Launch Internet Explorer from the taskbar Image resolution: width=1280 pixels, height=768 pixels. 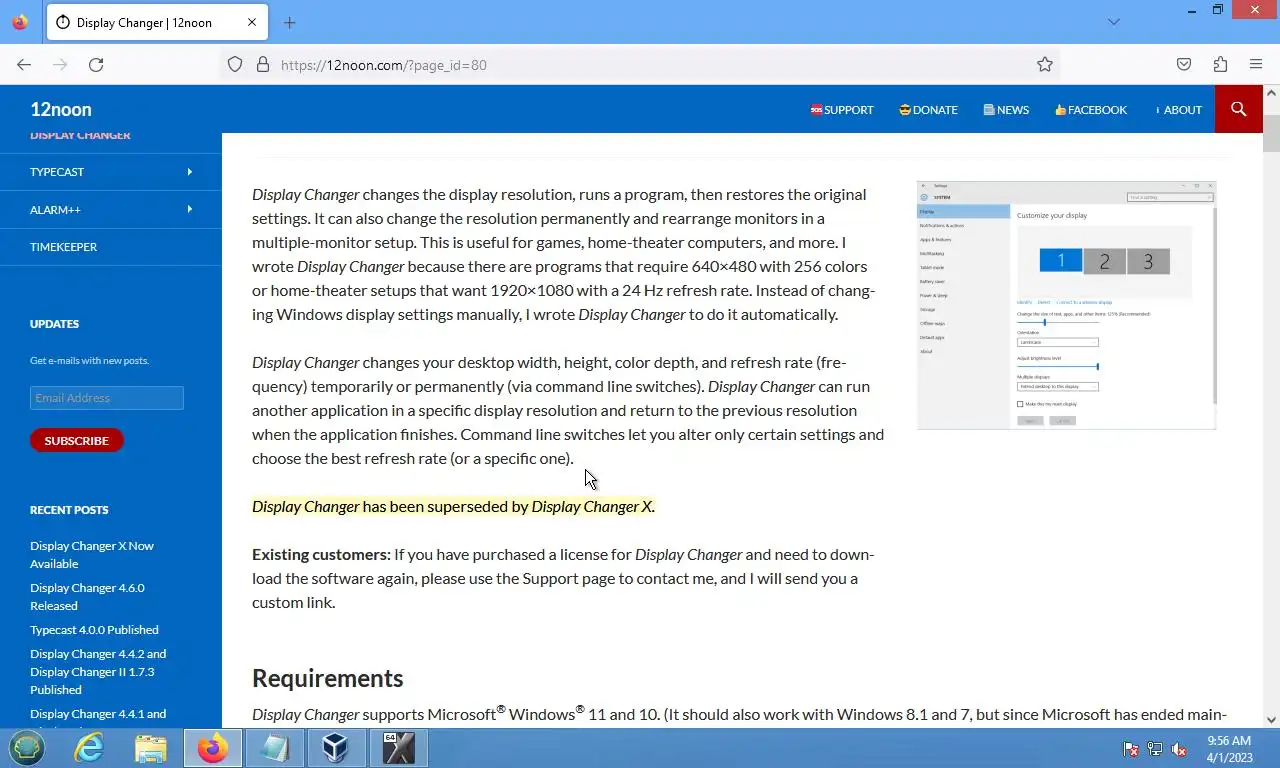(x=89, y=748)
